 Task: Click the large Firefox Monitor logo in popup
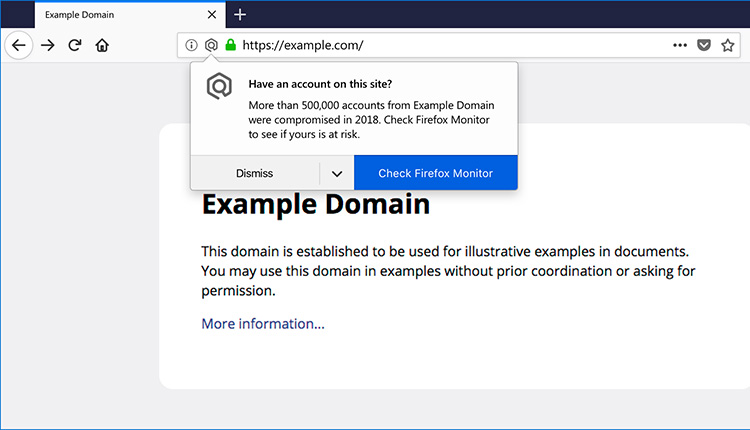(219, 86)
